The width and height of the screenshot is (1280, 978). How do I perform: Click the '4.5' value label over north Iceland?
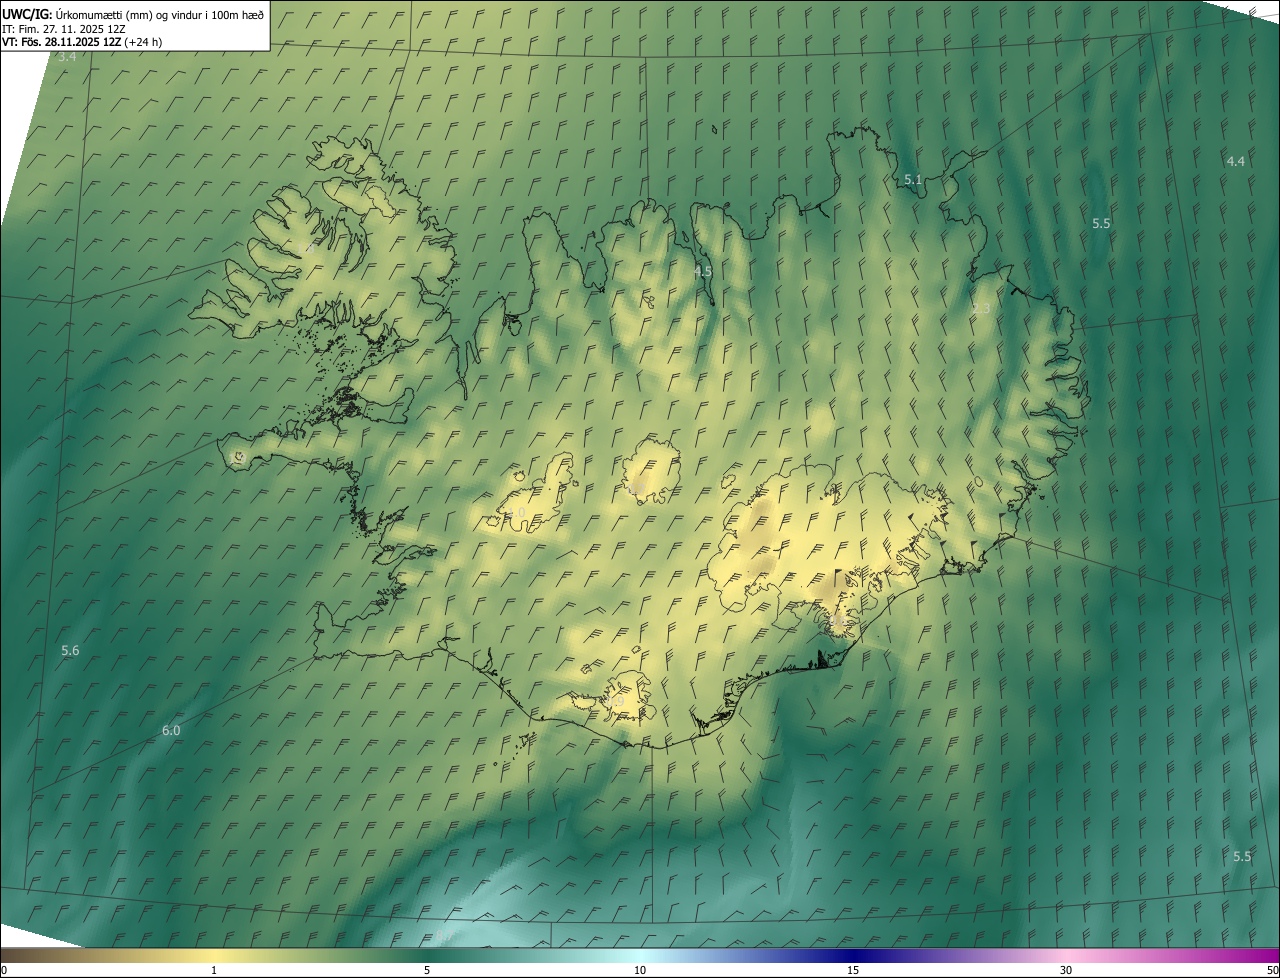point(703,271)
